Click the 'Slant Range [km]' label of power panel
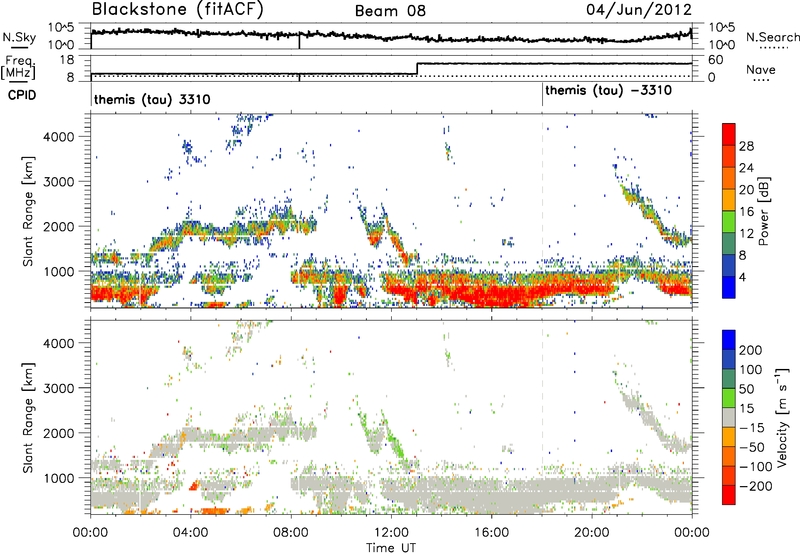The image size is (800, 554). pos(28,211)
